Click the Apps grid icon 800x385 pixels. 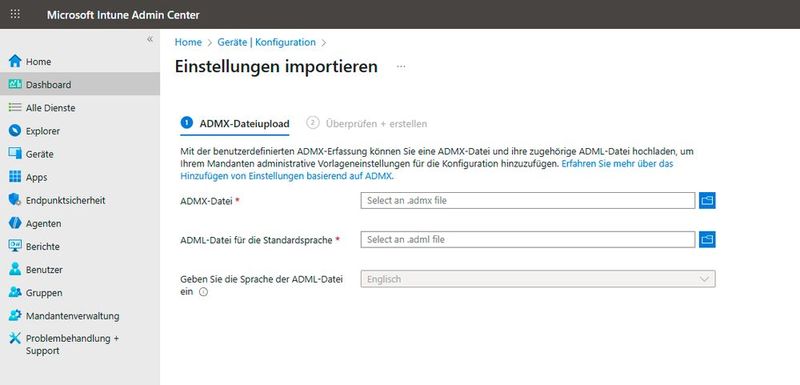coord(15,177)
